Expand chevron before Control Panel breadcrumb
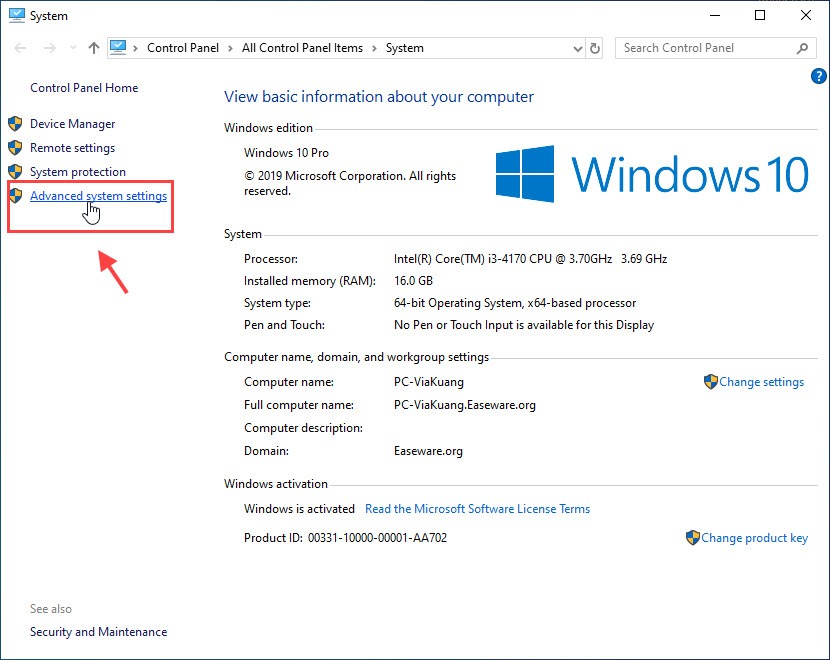 tap(136, 48)
